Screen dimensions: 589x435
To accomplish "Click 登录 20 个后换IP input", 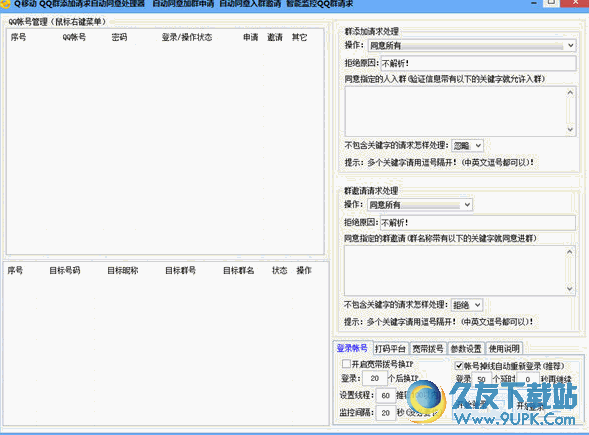I will pos(375,378).
